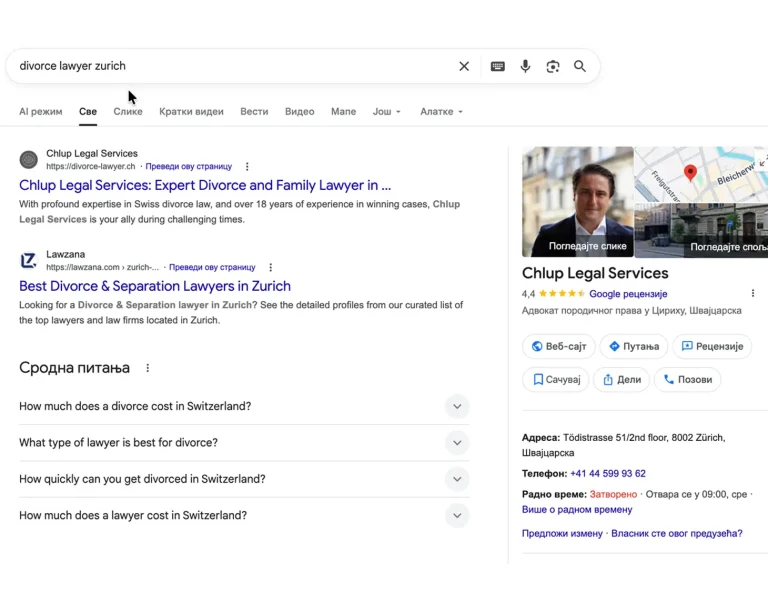768x602 pixels.
Task: Click Власник сте овог предузећа link
Action: pos(676,533)
